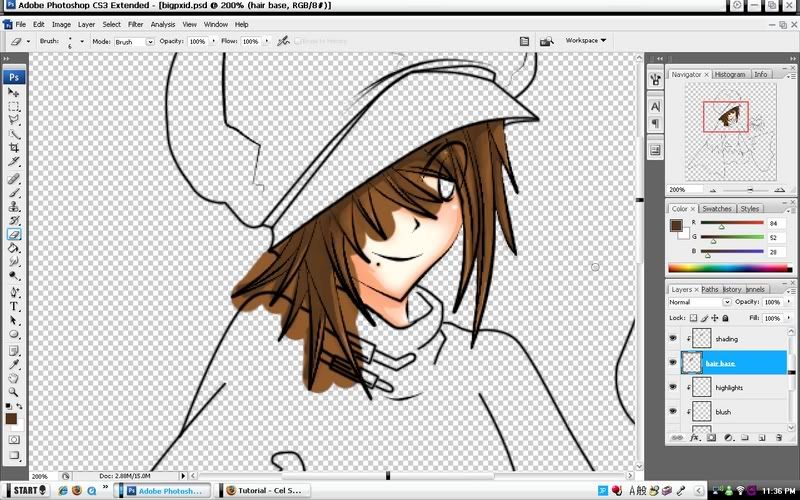Hide the highlights layer

click(673, 387)
